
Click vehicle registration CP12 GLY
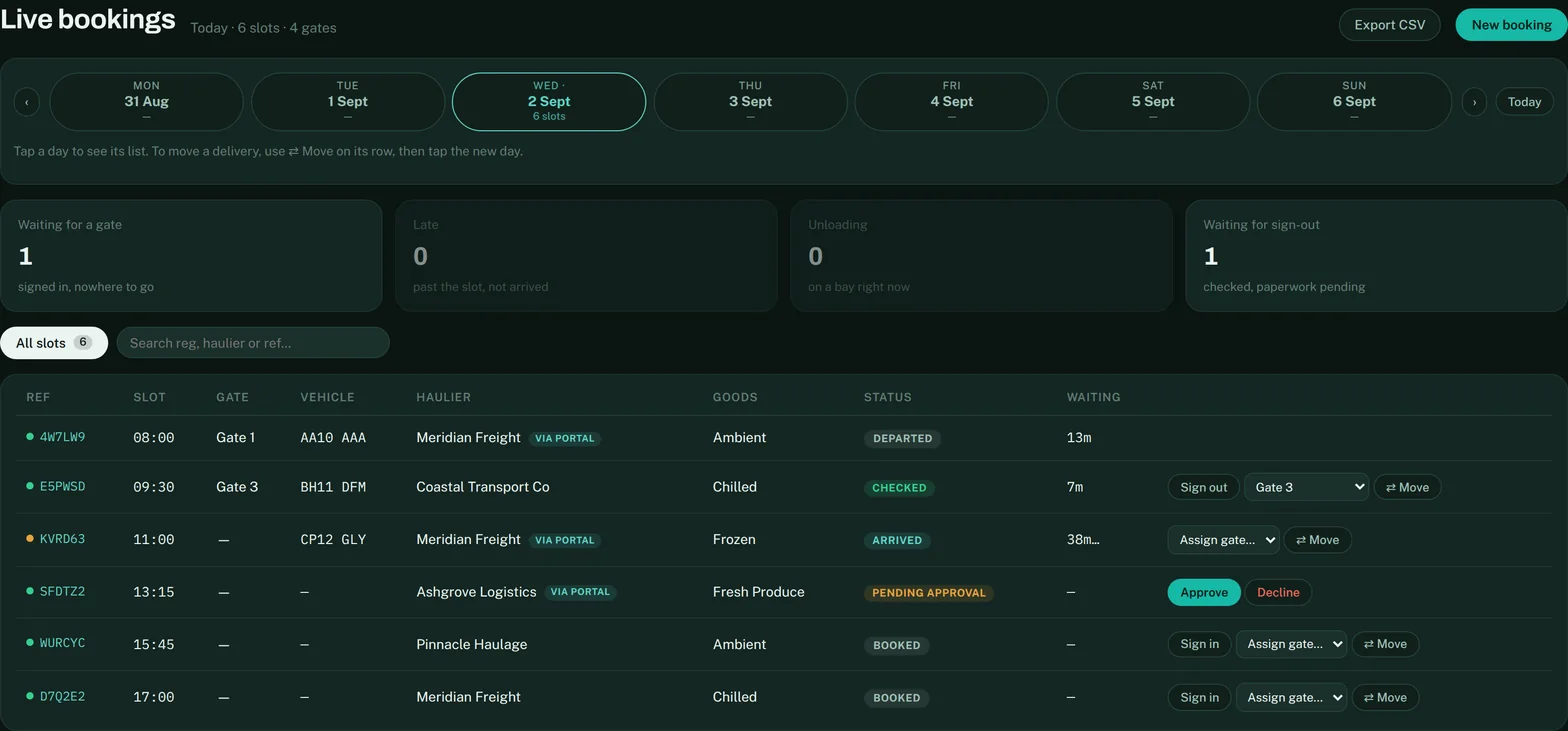tap(333, 540)
